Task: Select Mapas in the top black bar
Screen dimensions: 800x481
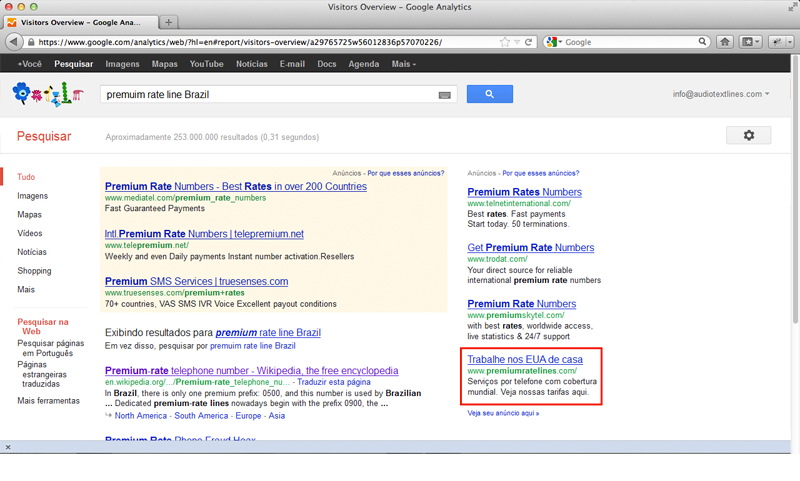Action: [164, 64]
